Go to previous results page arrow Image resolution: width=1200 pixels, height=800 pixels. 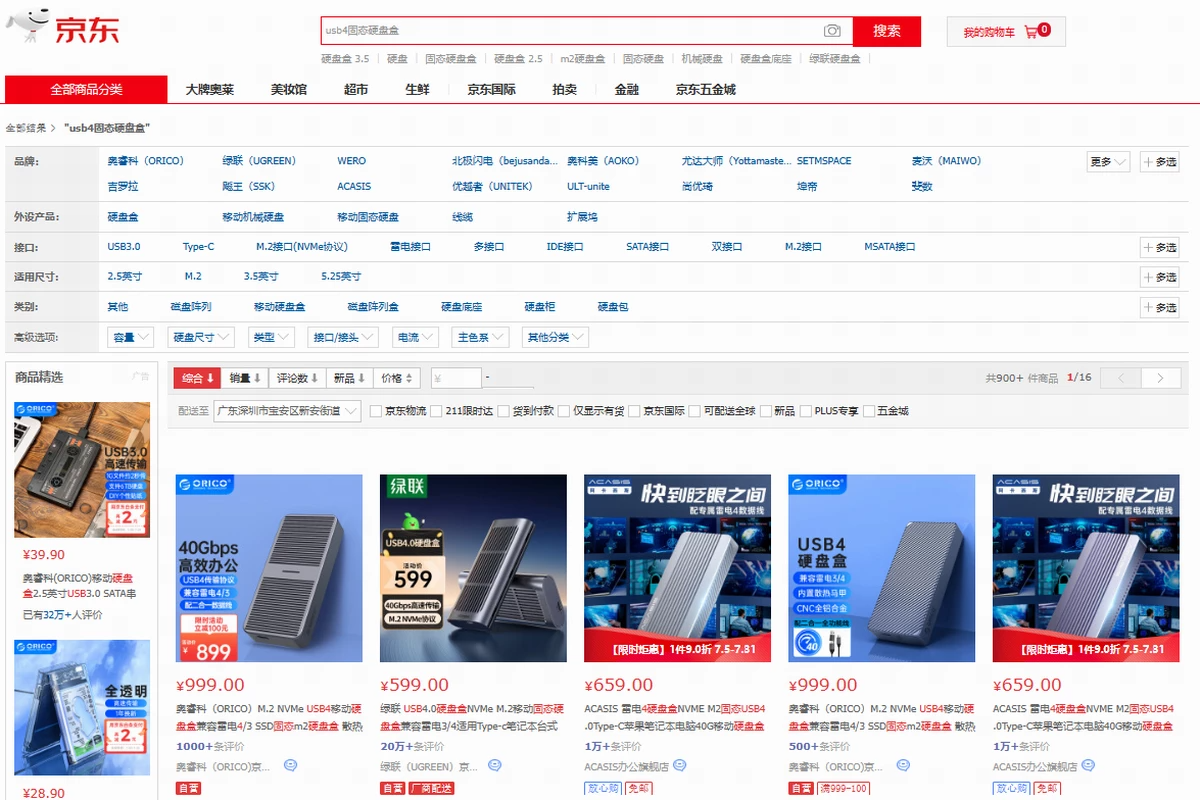pyautogui.click(x=1122, y=378)
